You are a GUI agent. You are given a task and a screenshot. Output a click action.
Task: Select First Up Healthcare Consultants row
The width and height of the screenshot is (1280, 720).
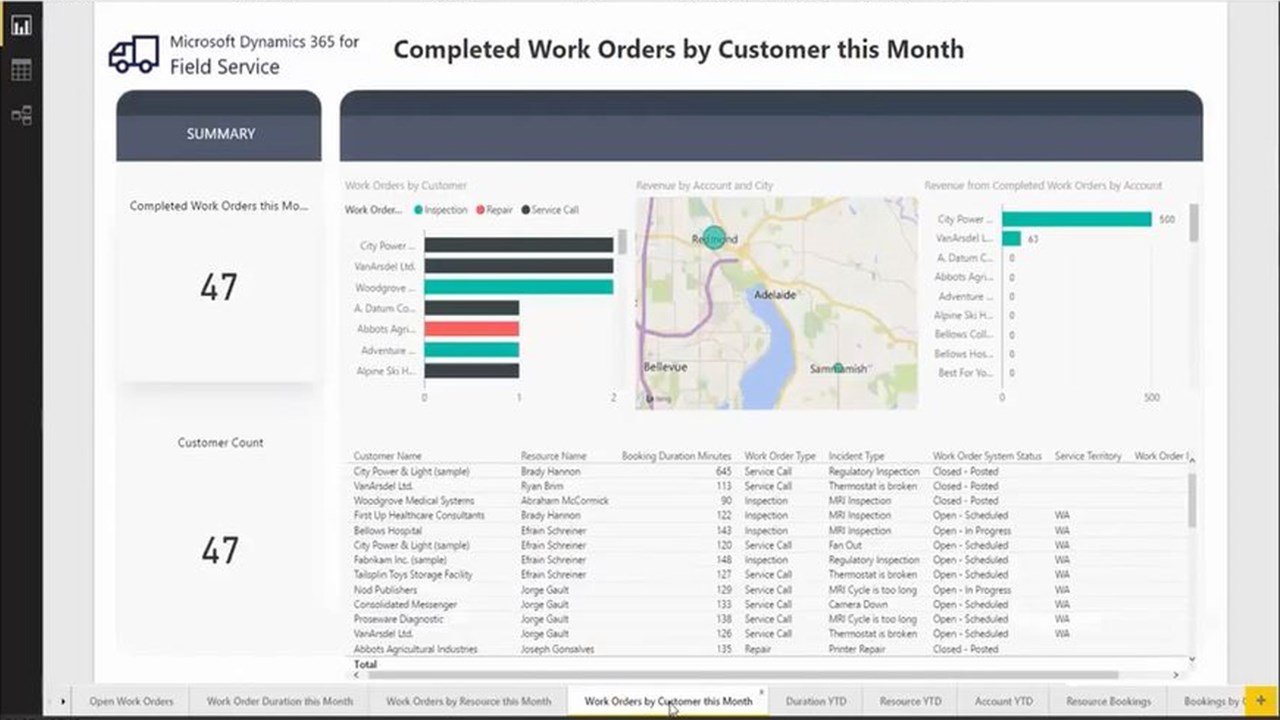click(x=771, y=515)
